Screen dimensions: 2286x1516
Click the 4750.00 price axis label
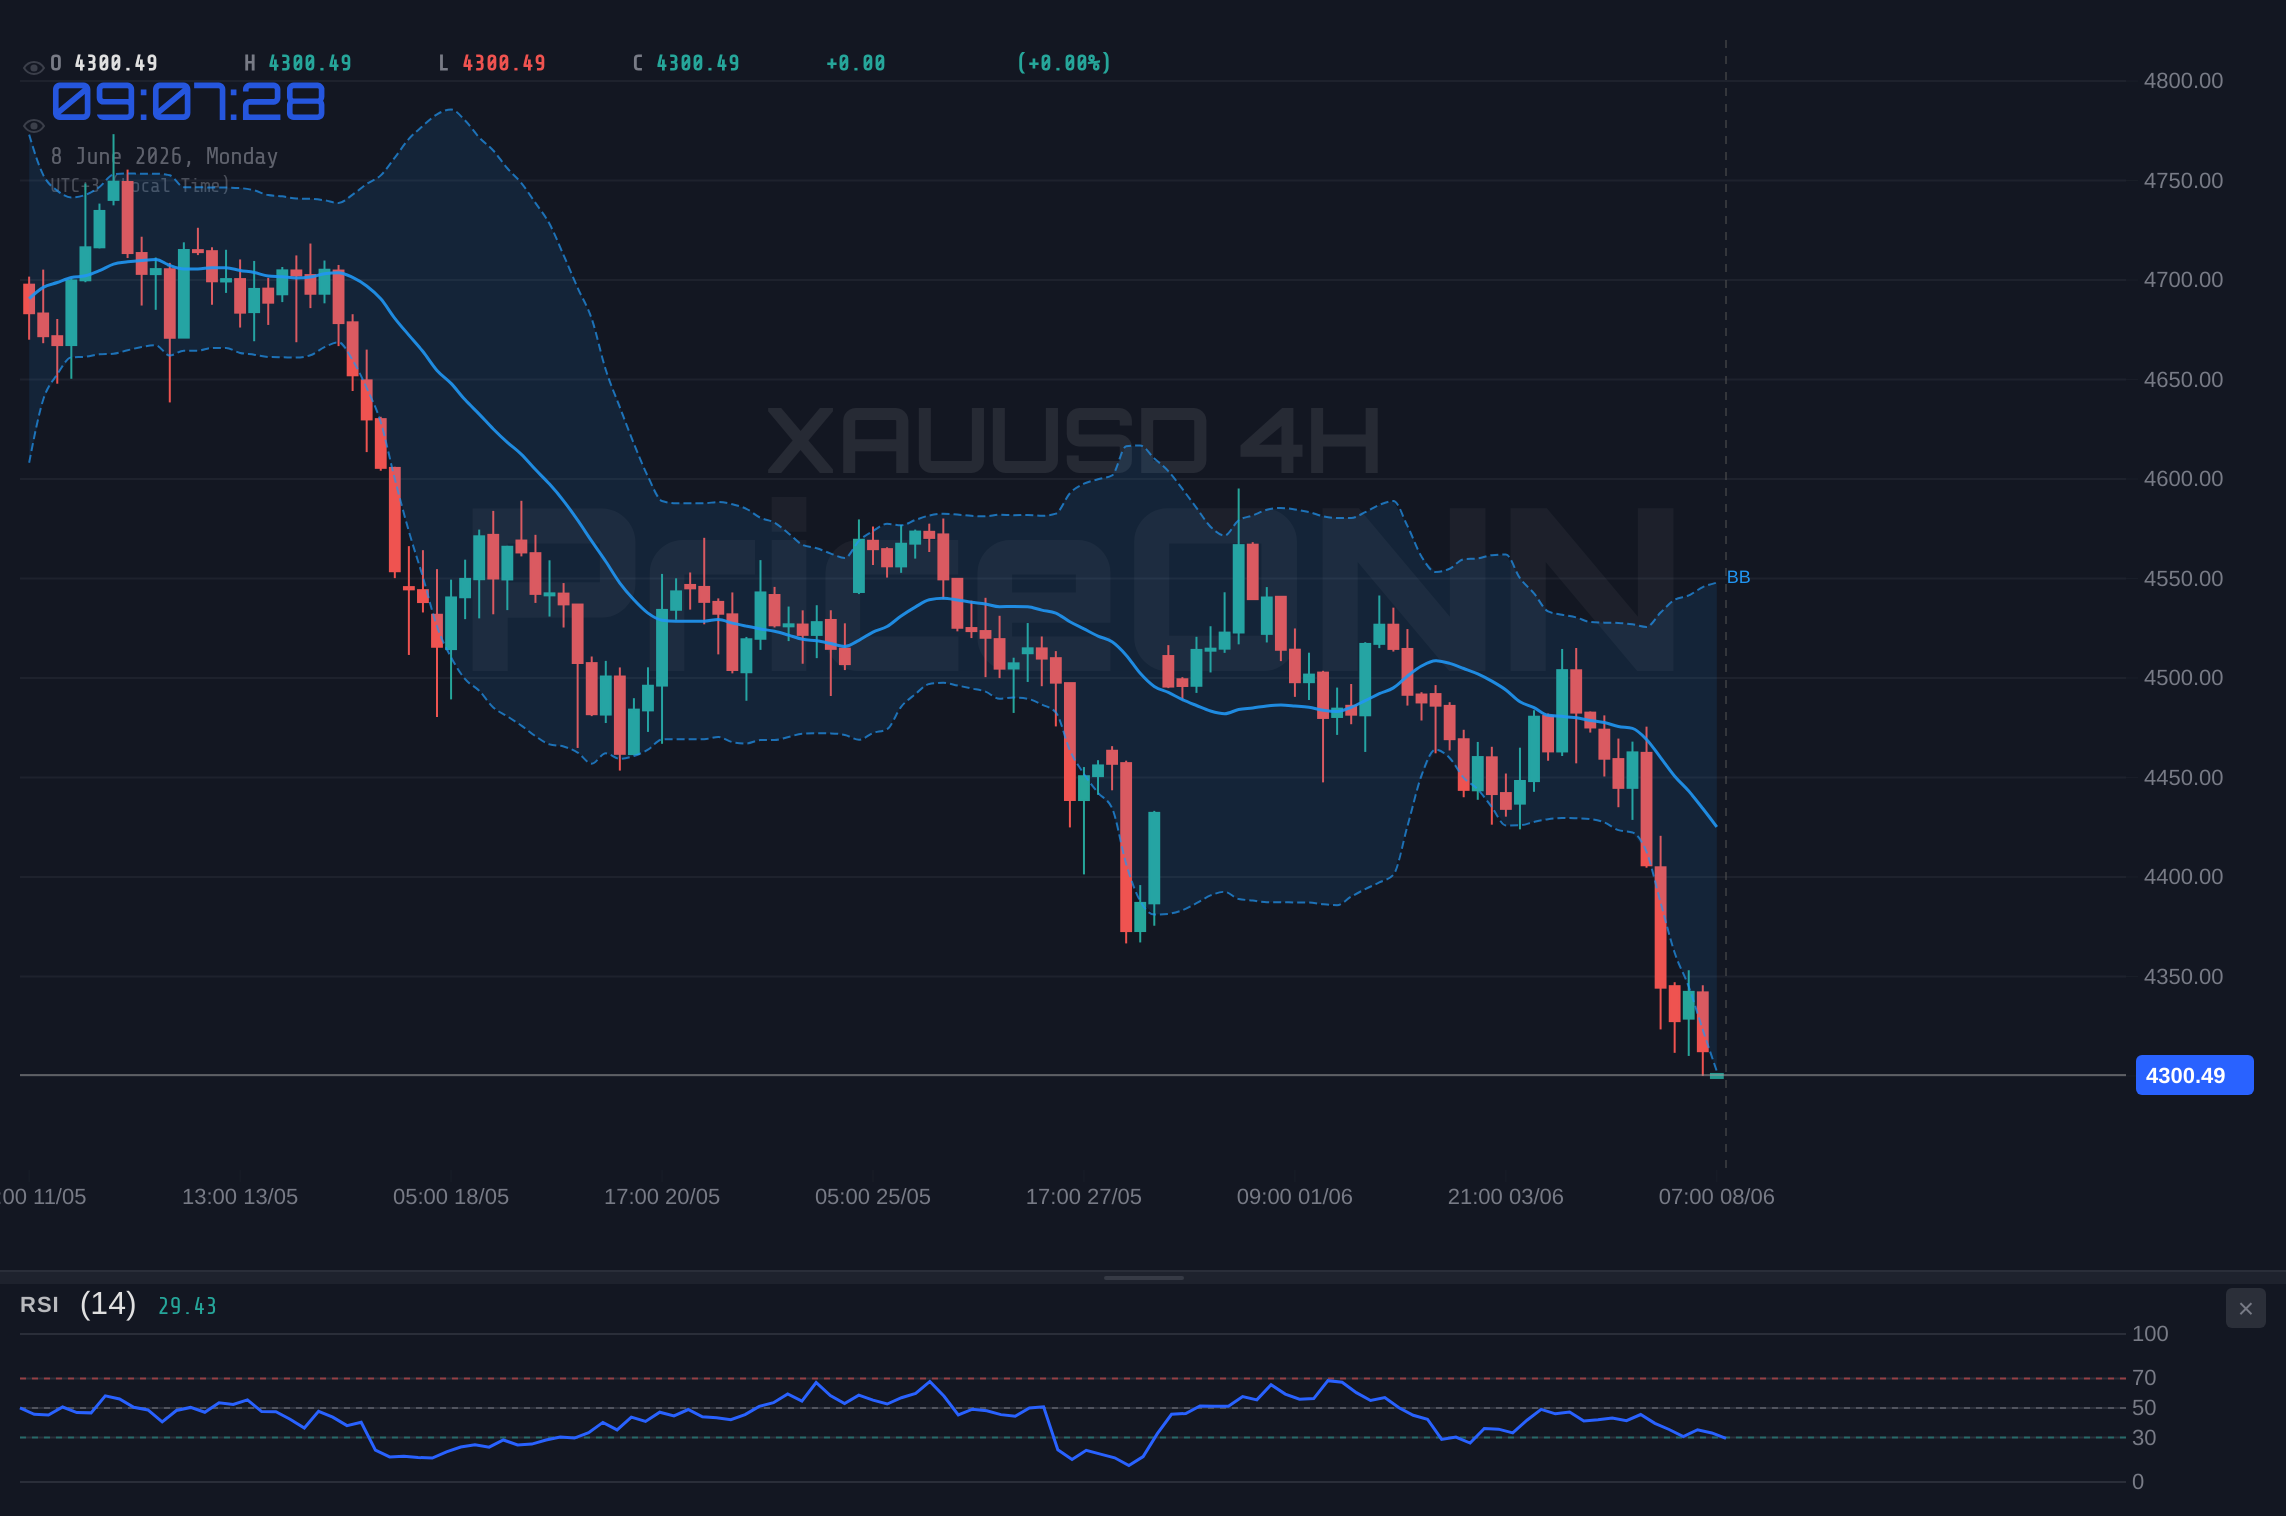click(x=2183, y=181)
